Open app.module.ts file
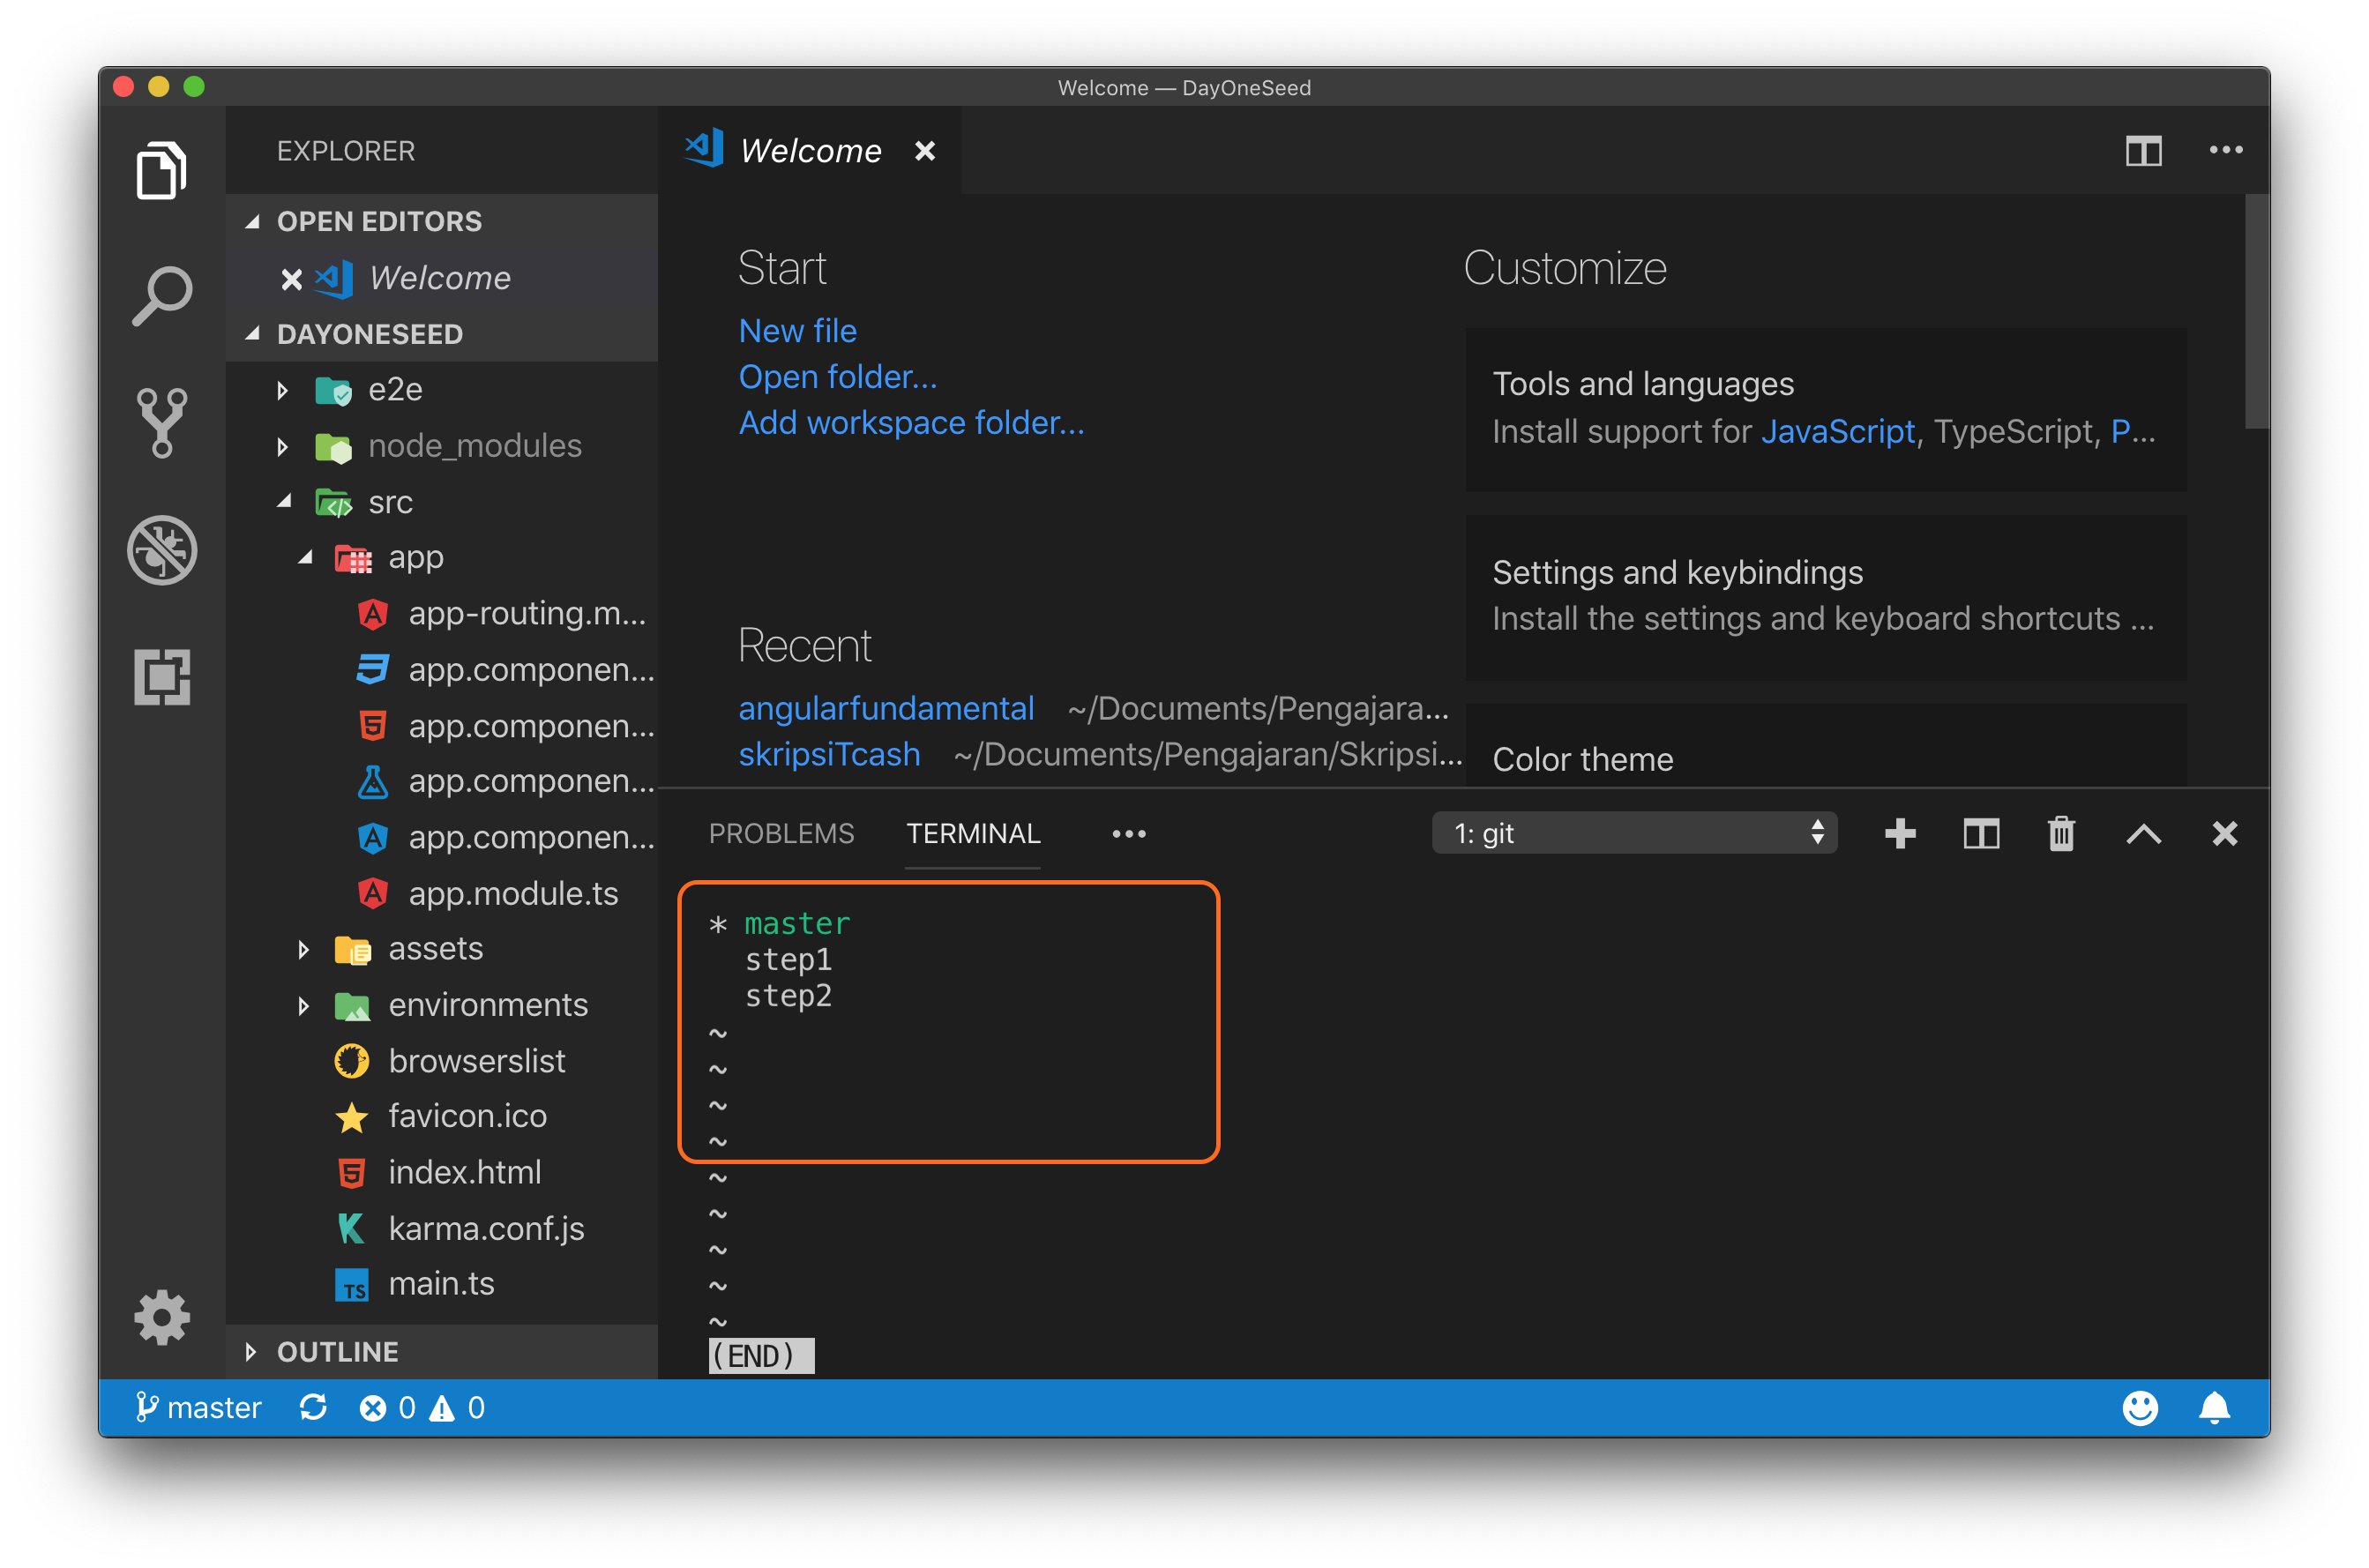The width and height of the screenshot is (2369, 1568). point(513,893)
